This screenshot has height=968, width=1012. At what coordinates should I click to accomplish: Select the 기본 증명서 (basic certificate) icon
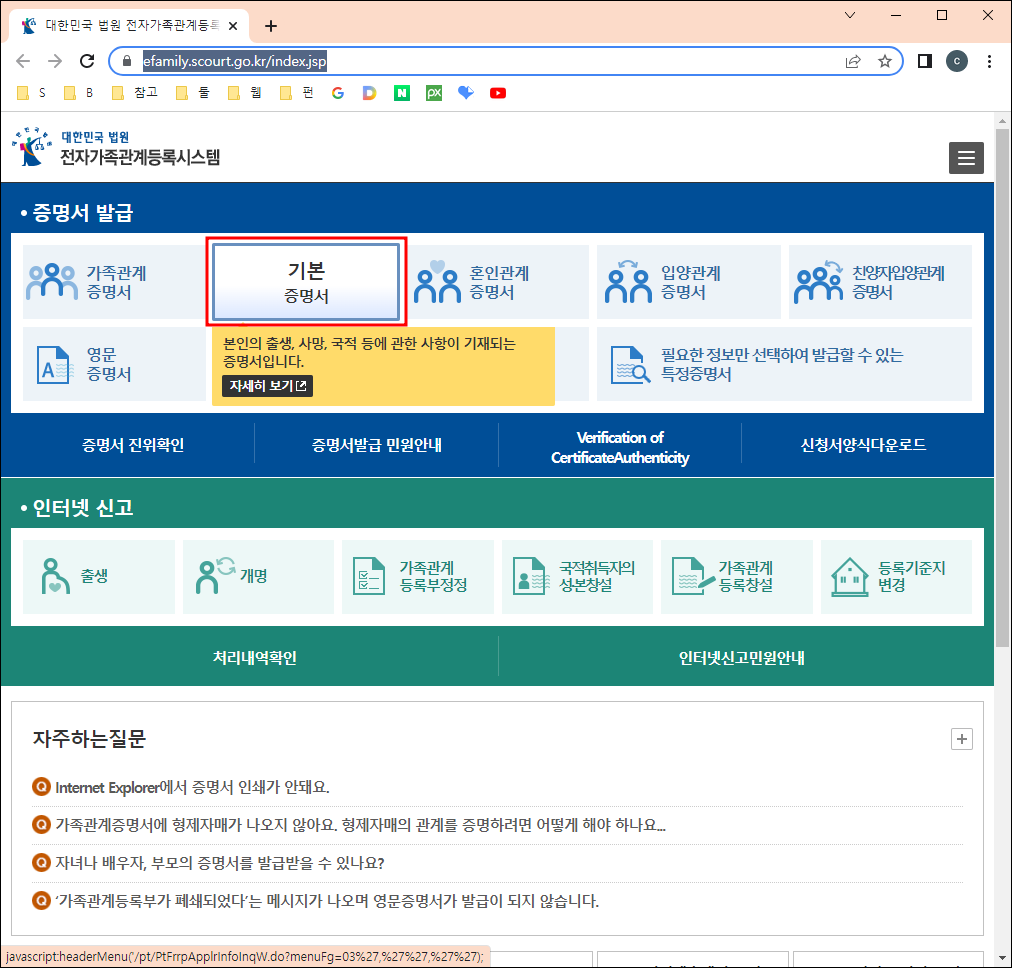[306, 281]
